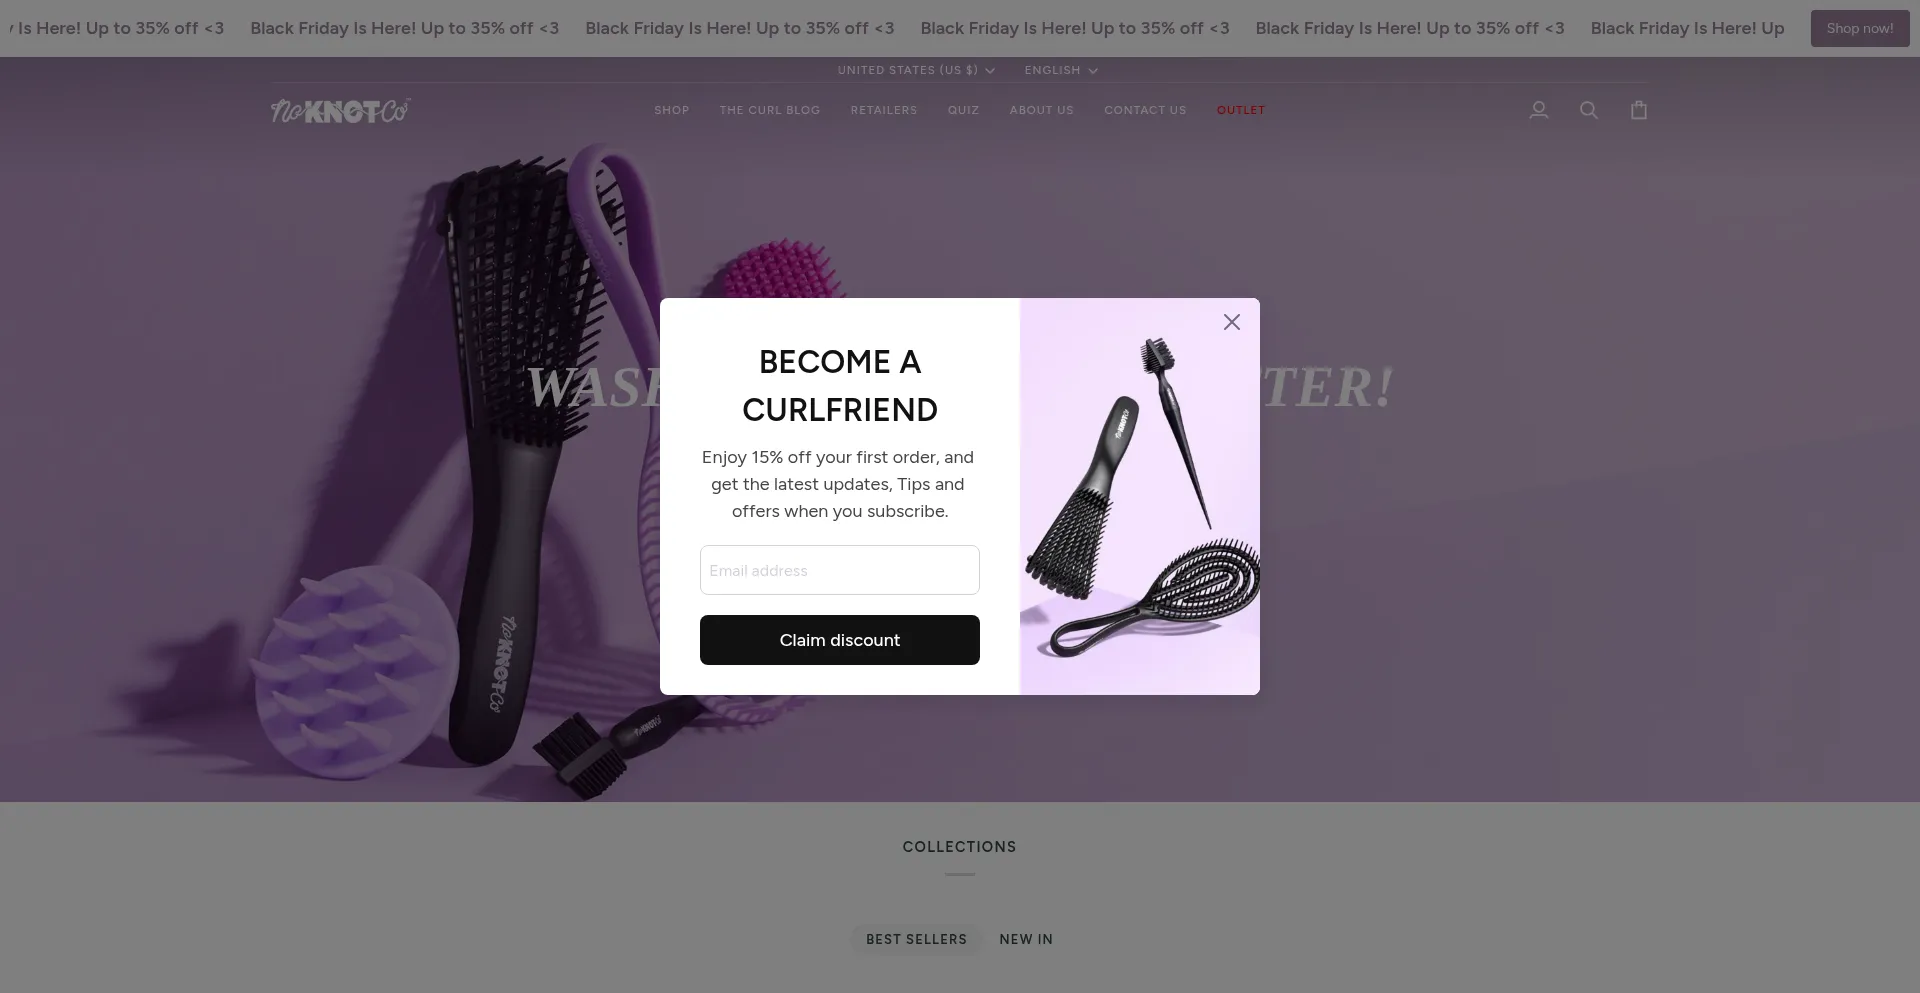Open the shopping bag cart icon
Screen dimensions: 1920x993
1639,110
